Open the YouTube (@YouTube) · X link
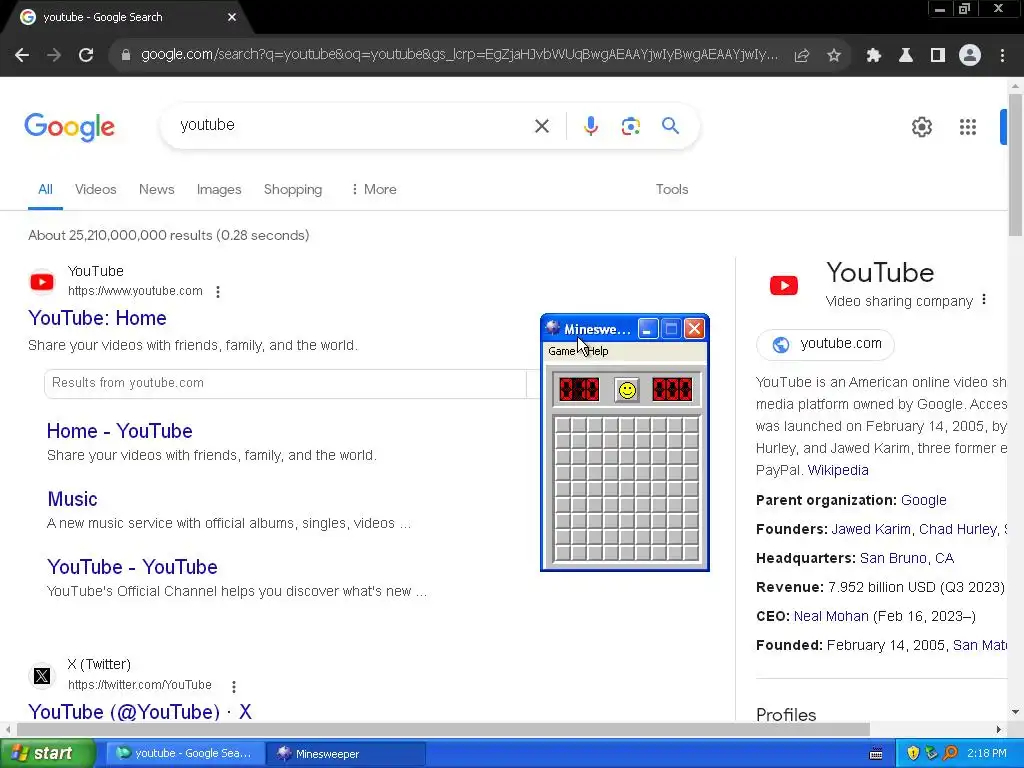Image resolution: width=1024 pixels, height=768 pixels. pos(140,712)
